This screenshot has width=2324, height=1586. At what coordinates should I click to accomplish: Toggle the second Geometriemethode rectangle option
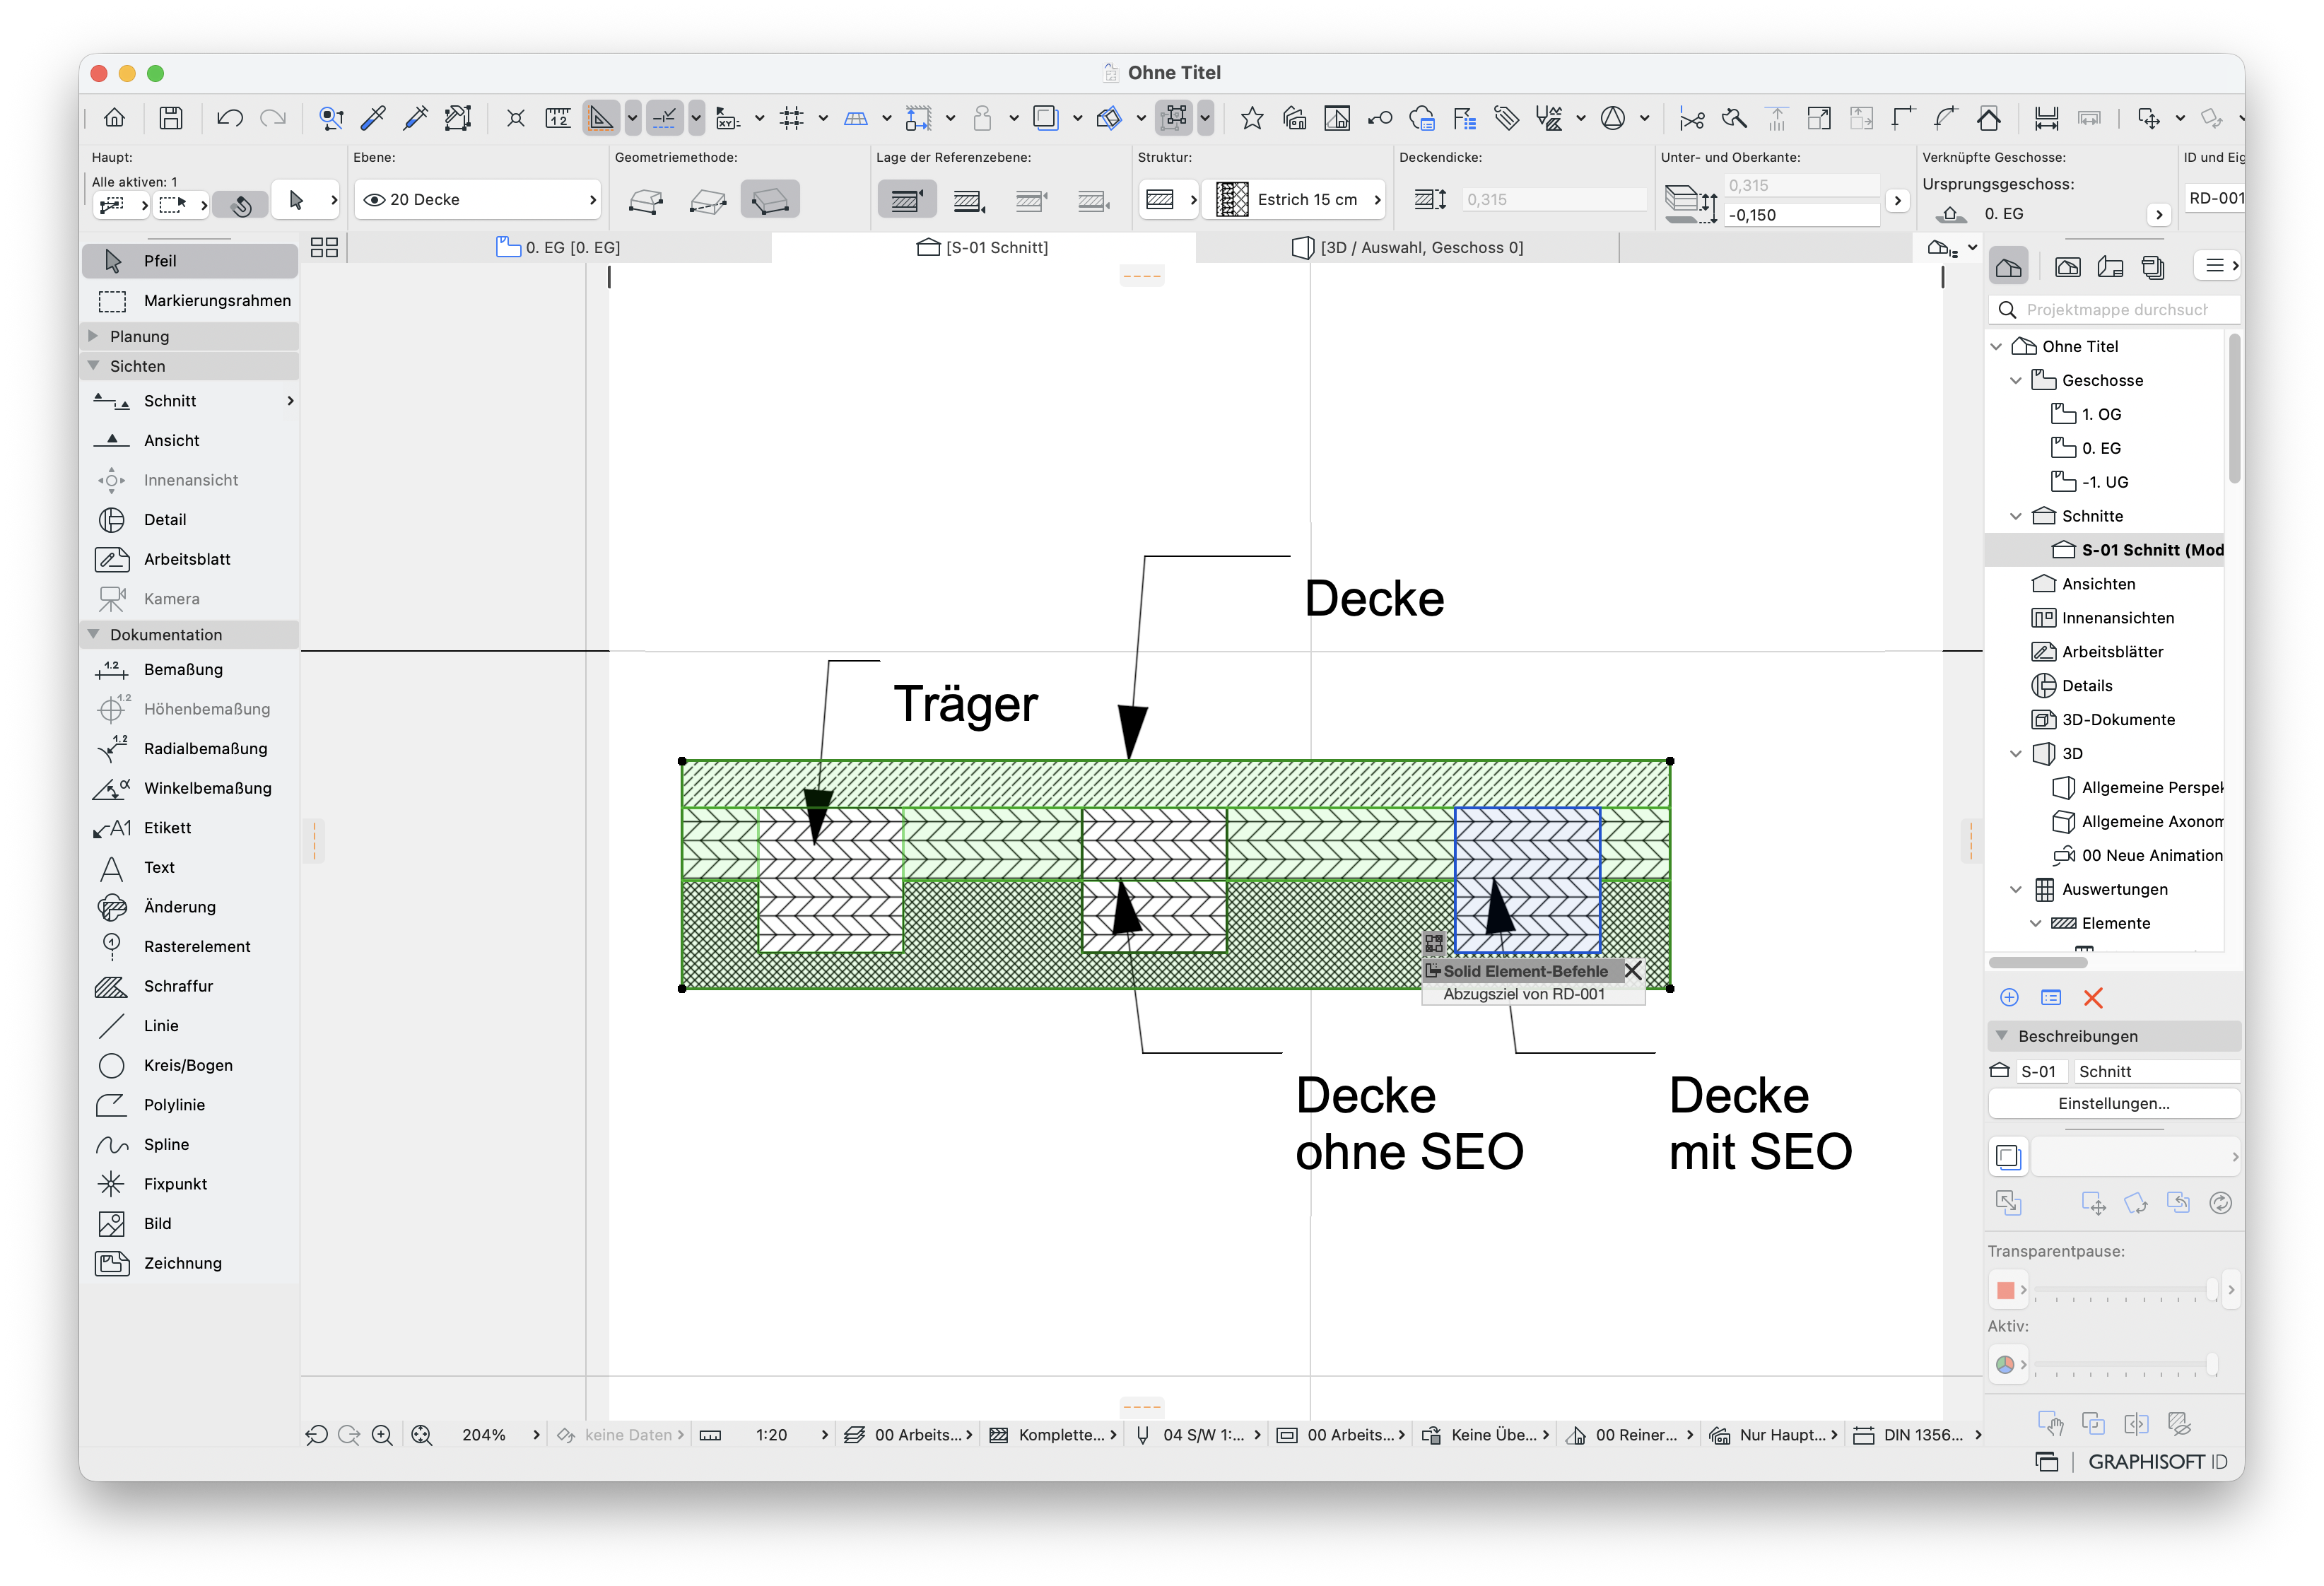pos(708,200)
